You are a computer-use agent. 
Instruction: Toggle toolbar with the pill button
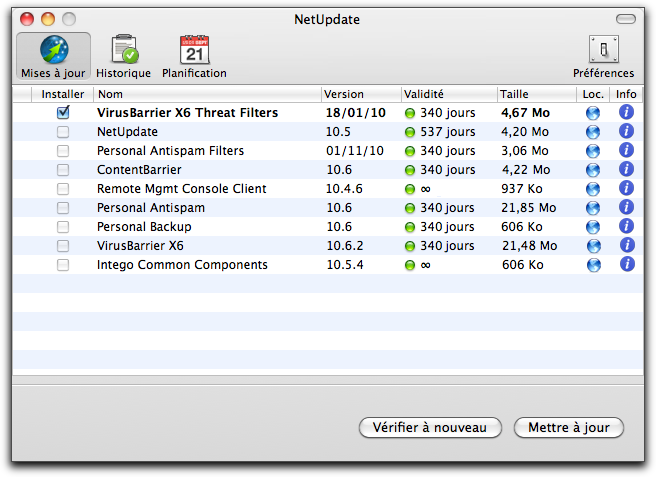(626, 19)
